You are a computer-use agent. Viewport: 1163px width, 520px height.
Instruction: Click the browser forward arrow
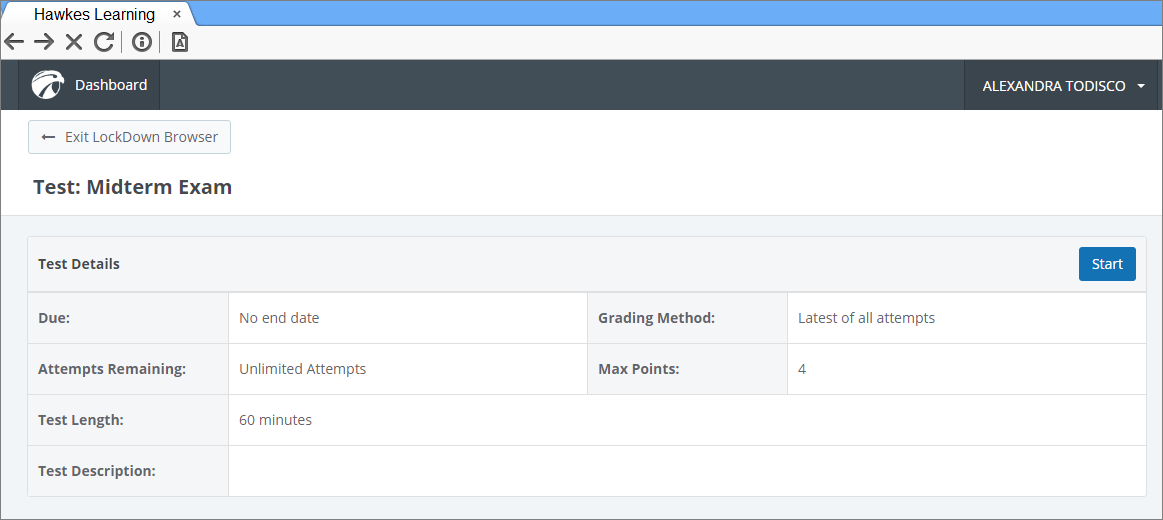click(x=44, y=42)
